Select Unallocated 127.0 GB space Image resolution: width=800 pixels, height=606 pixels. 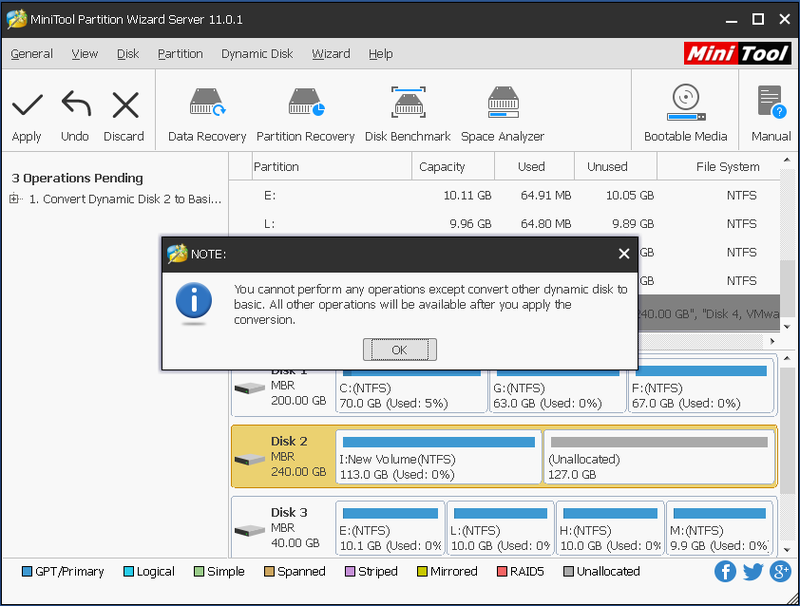pos(659,457)
